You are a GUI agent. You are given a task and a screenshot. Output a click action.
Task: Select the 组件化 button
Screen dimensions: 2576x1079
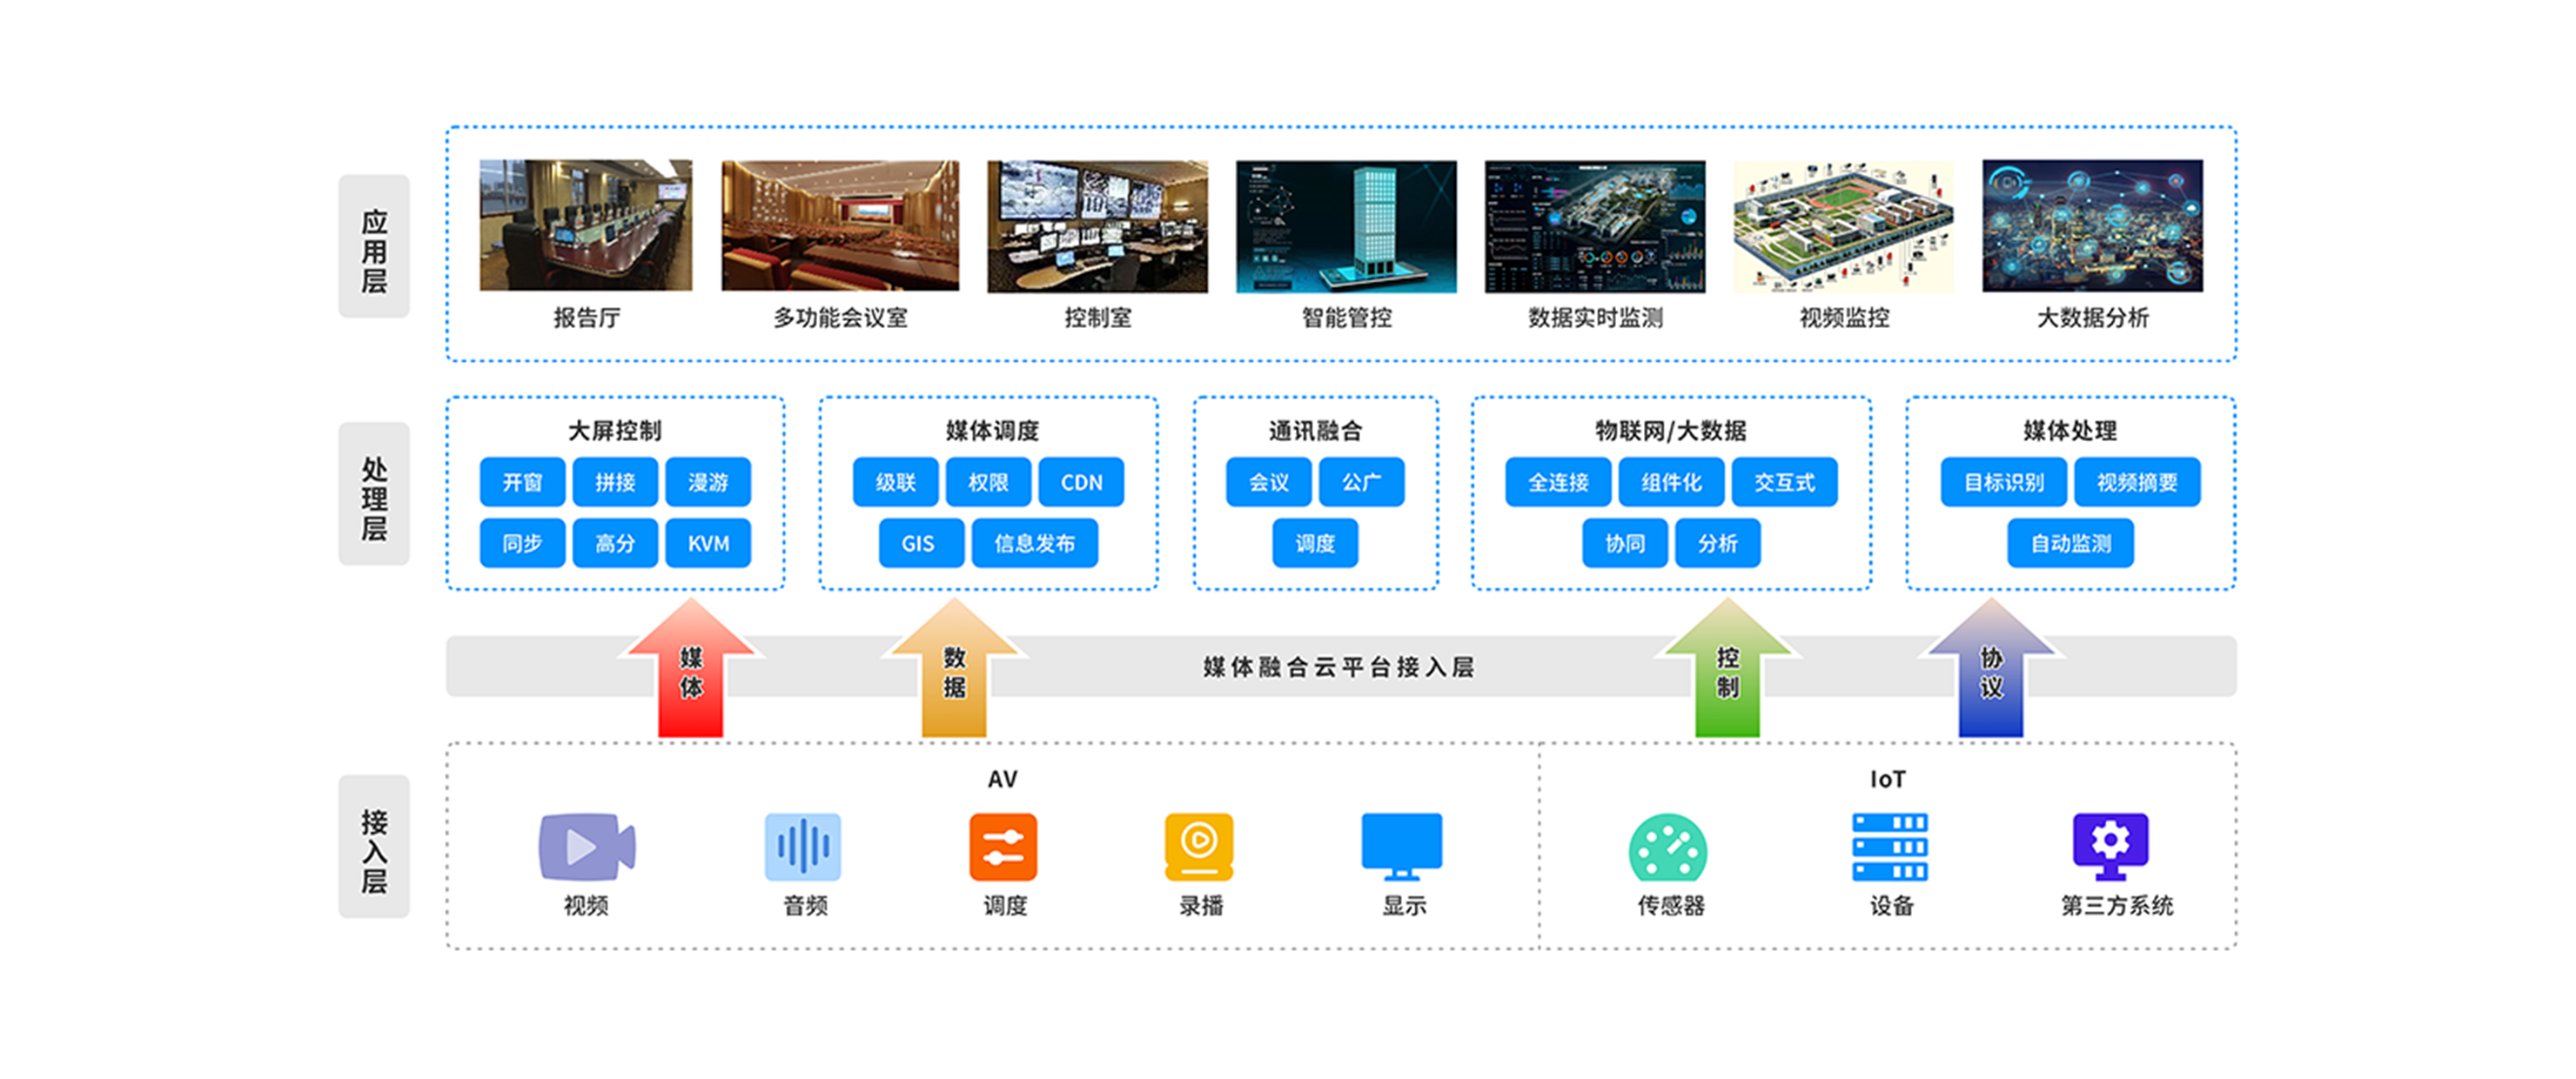click(x=1671, y=482)
